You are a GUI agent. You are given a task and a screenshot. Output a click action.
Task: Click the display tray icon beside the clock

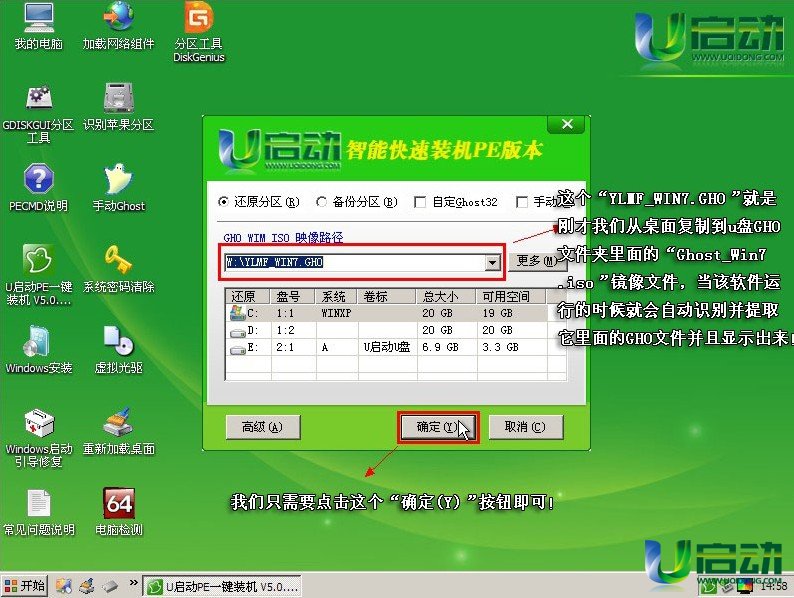pyautogui.click(x=744, y=586)
